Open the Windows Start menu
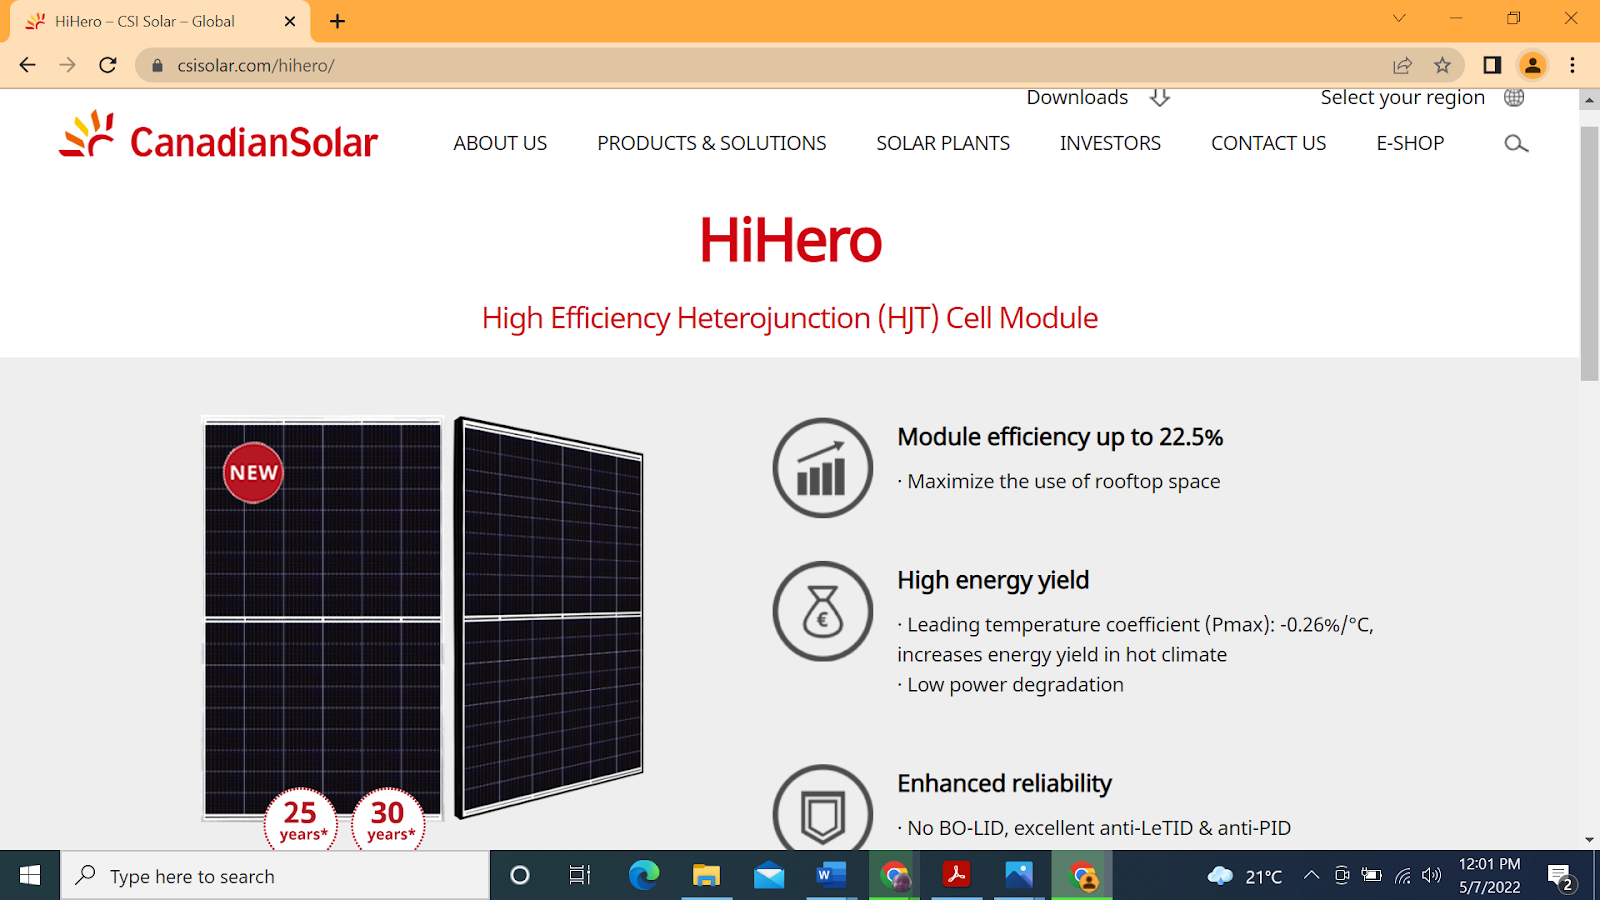Image resolution: width=1600 pixels, height=900 pixels. (30, 876)
